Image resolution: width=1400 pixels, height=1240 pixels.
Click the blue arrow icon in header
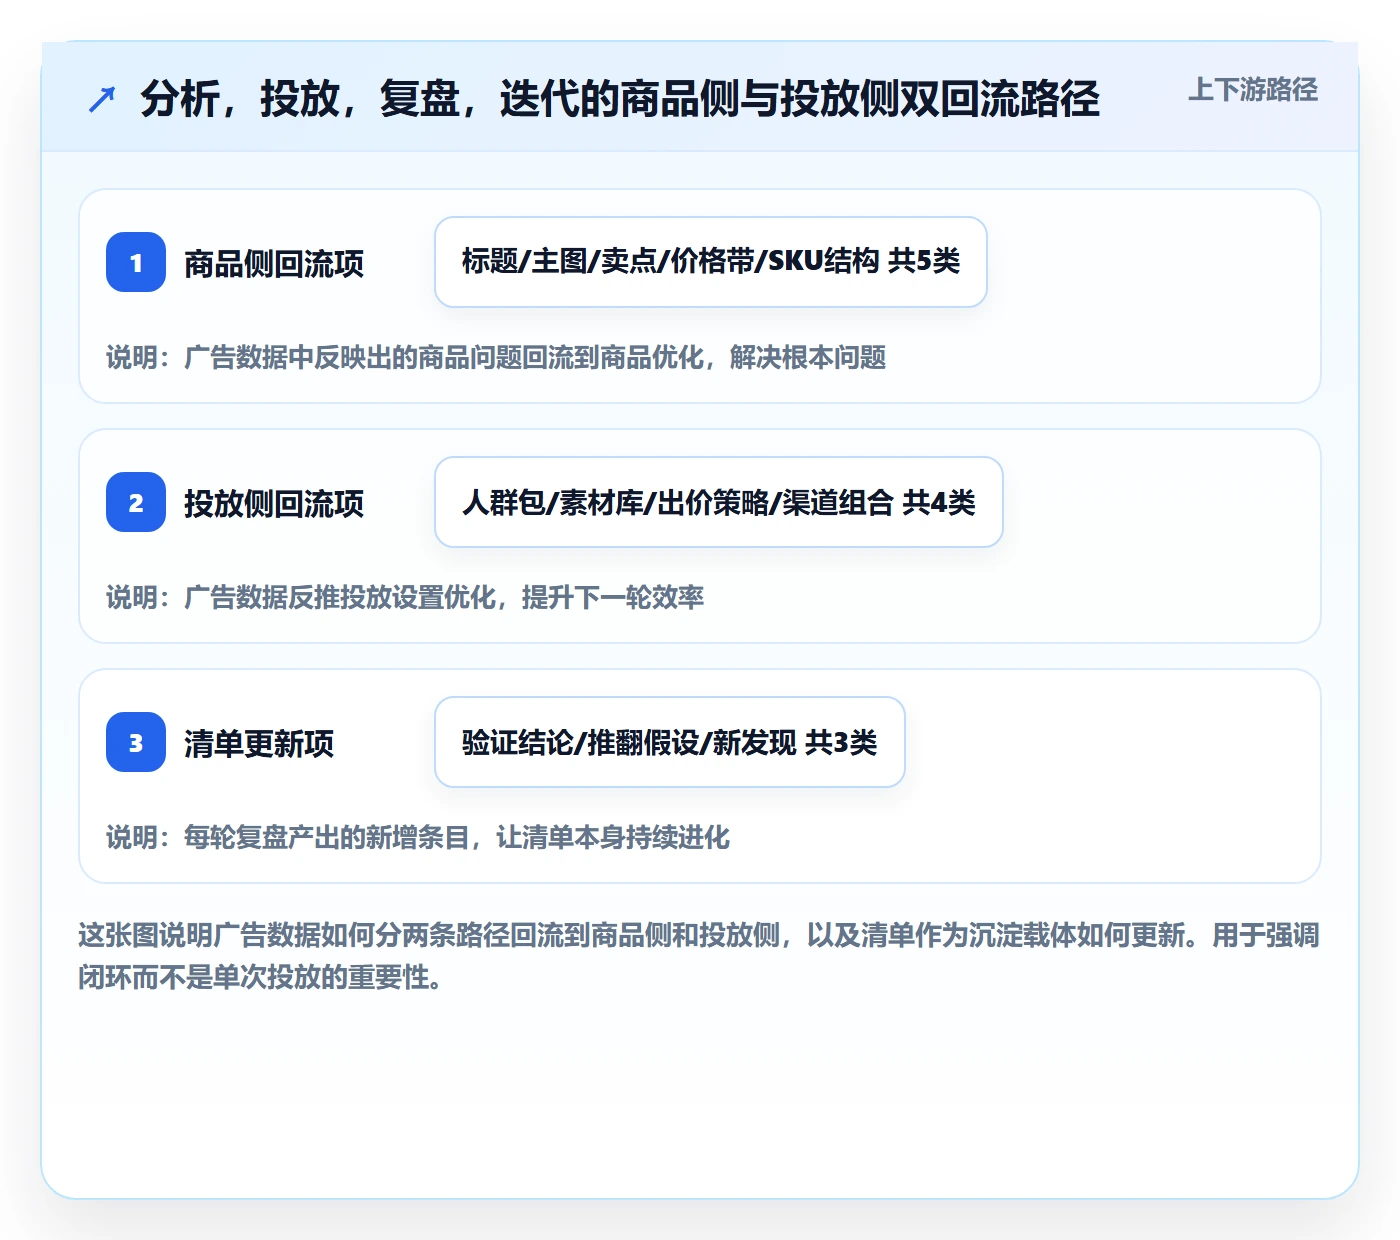coord(102,99)
